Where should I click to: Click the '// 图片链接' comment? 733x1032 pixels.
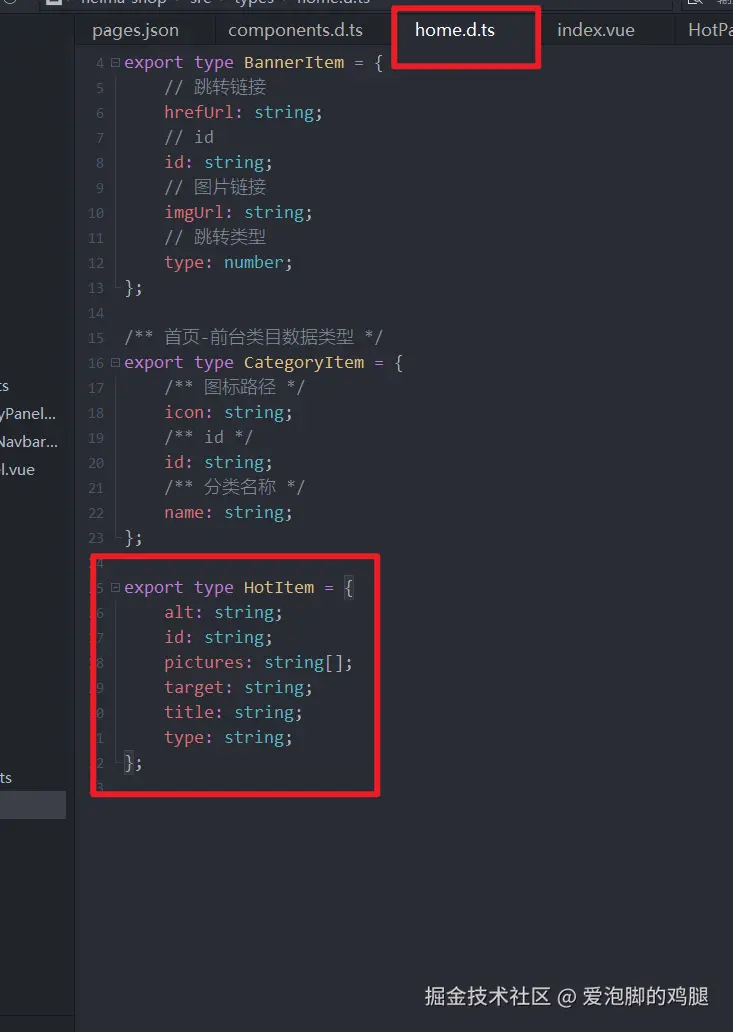click(215, 188)
